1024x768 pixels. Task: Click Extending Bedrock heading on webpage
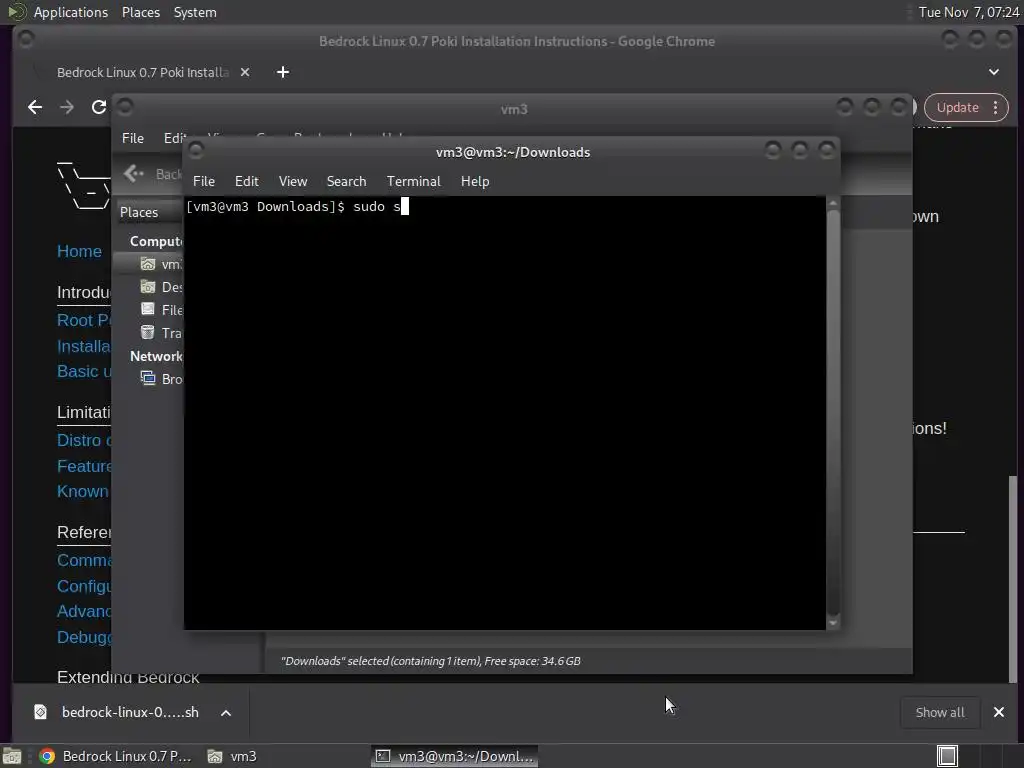pos(128,677)
